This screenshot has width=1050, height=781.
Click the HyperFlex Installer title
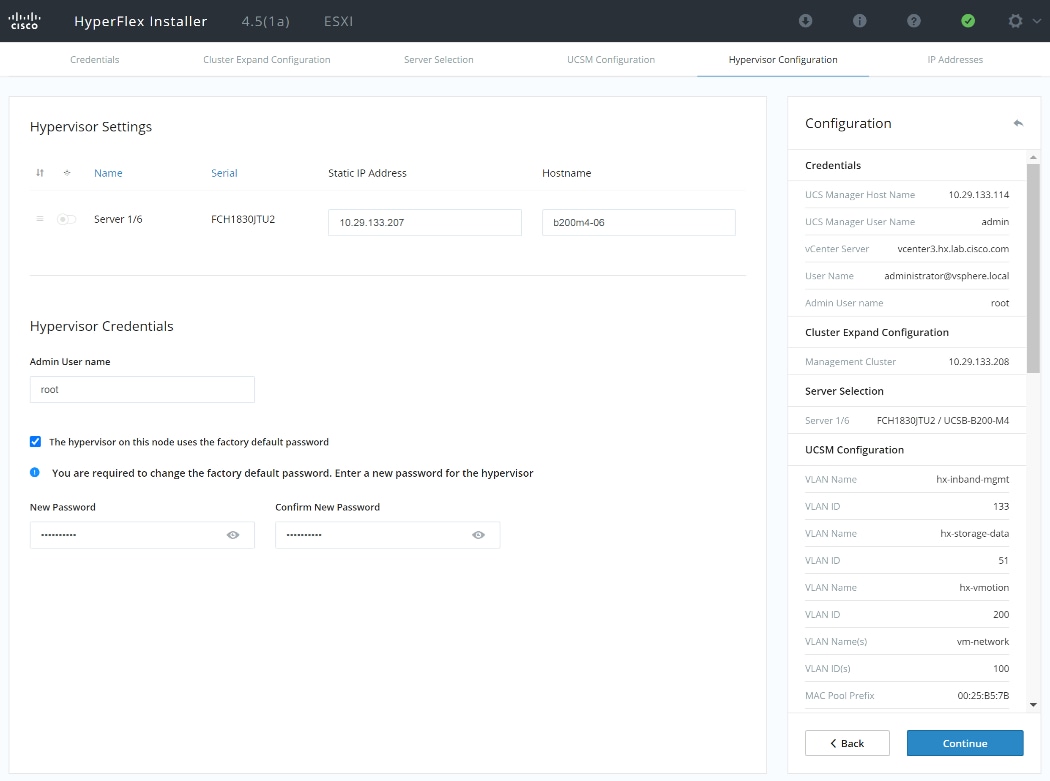pos(141,21)
